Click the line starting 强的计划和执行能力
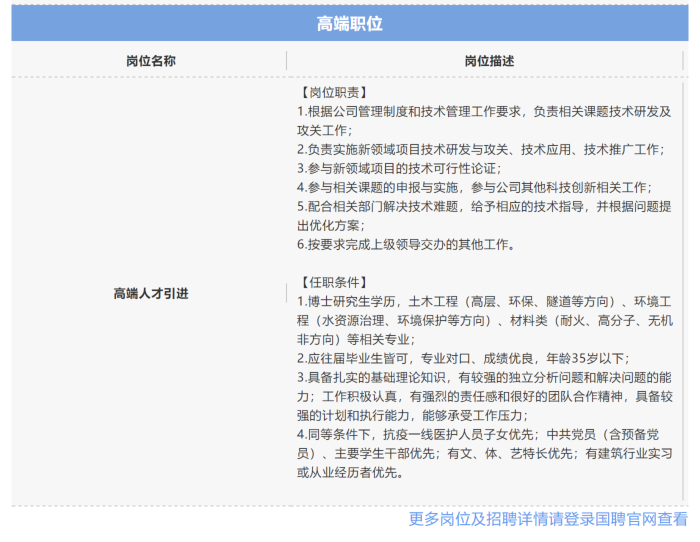 tap(412, 415)
